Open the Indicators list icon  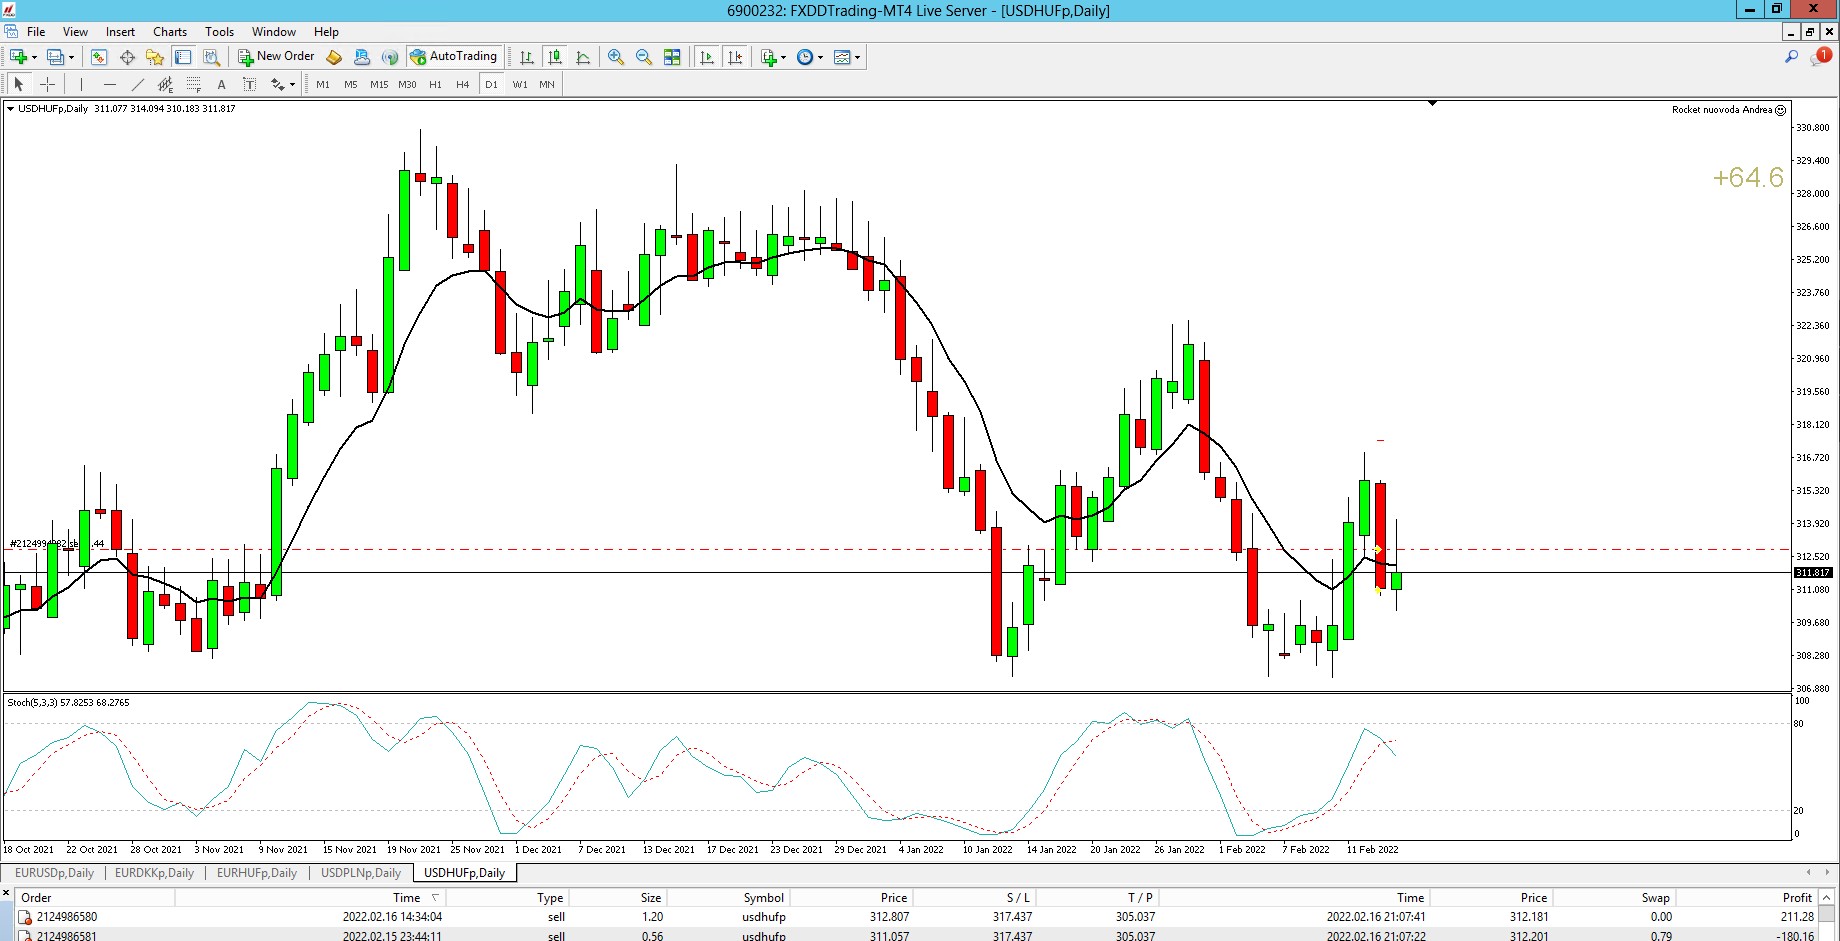pyautogui.click(x=768, y=57)
